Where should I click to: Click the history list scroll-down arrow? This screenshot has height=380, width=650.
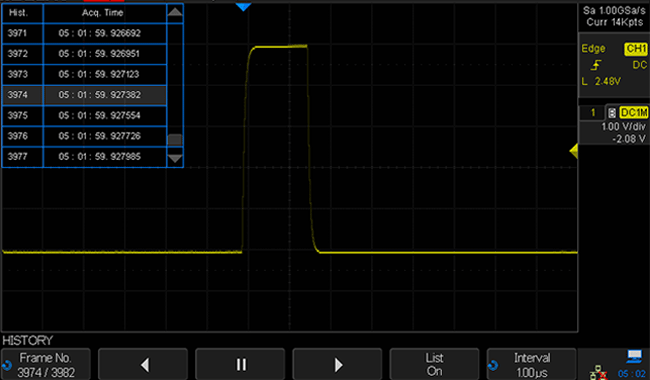click(175, 159)
